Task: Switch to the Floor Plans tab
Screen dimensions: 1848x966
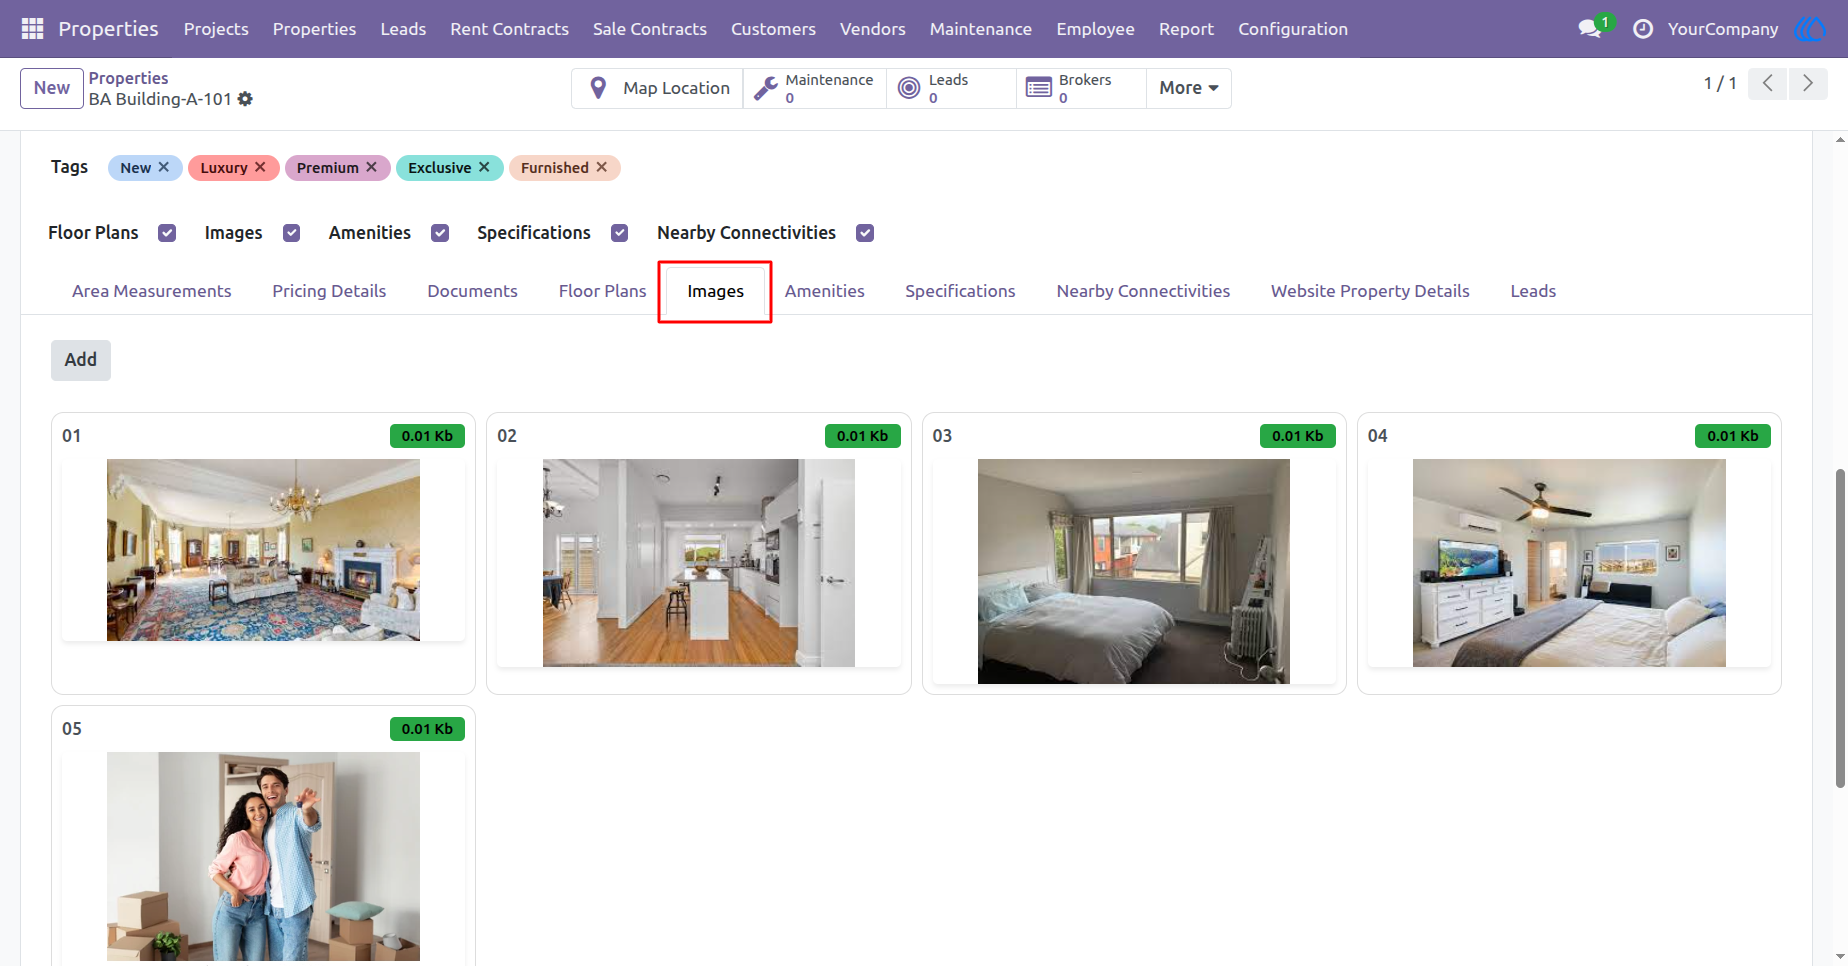Action: coord(602,291)
